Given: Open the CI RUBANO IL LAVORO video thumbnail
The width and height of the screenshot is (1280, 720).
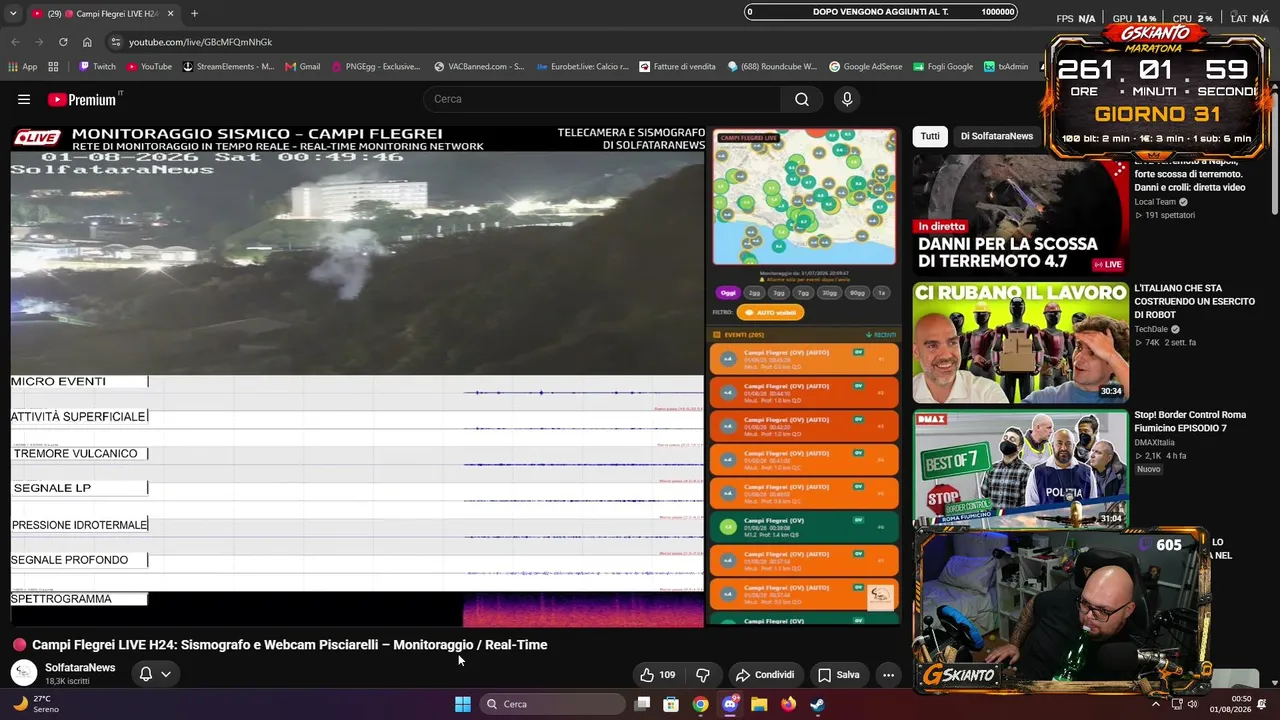Looking at the screenshot, I should click(1020, 342).
